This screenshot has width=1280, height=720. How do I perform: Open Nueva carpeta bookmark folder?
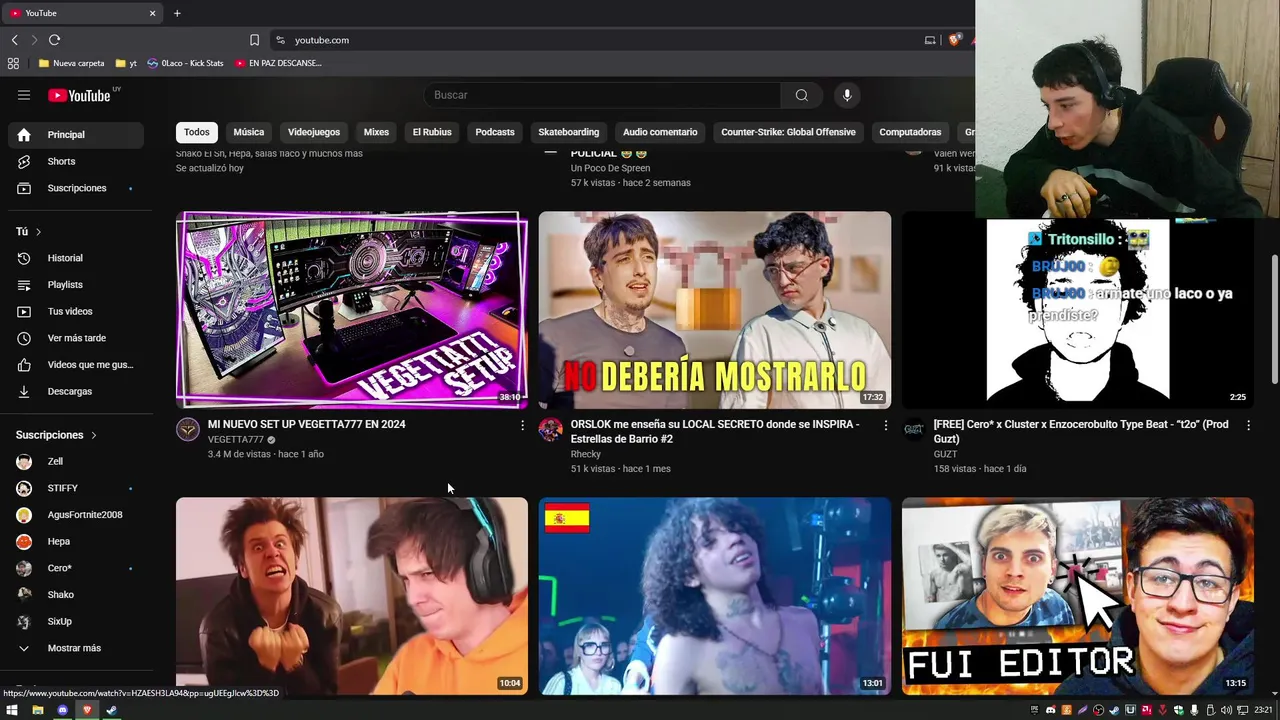point(71,63)
